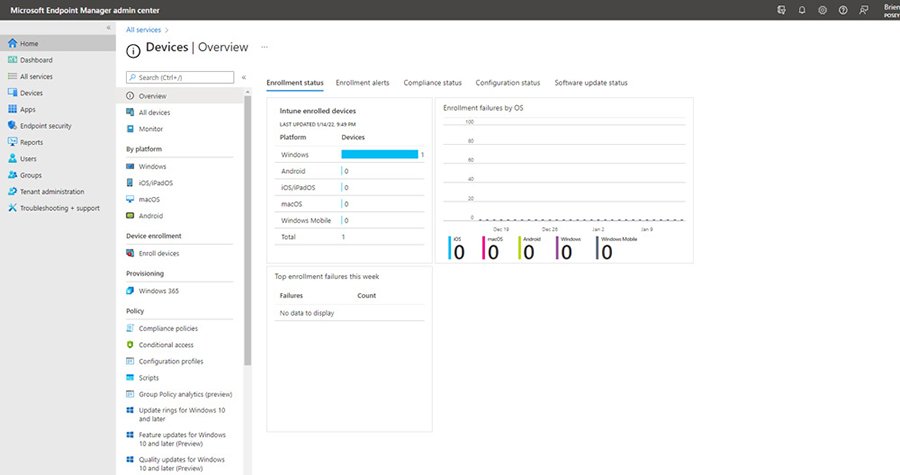Switch to the Software update status tab

click(x=590, y=82)
